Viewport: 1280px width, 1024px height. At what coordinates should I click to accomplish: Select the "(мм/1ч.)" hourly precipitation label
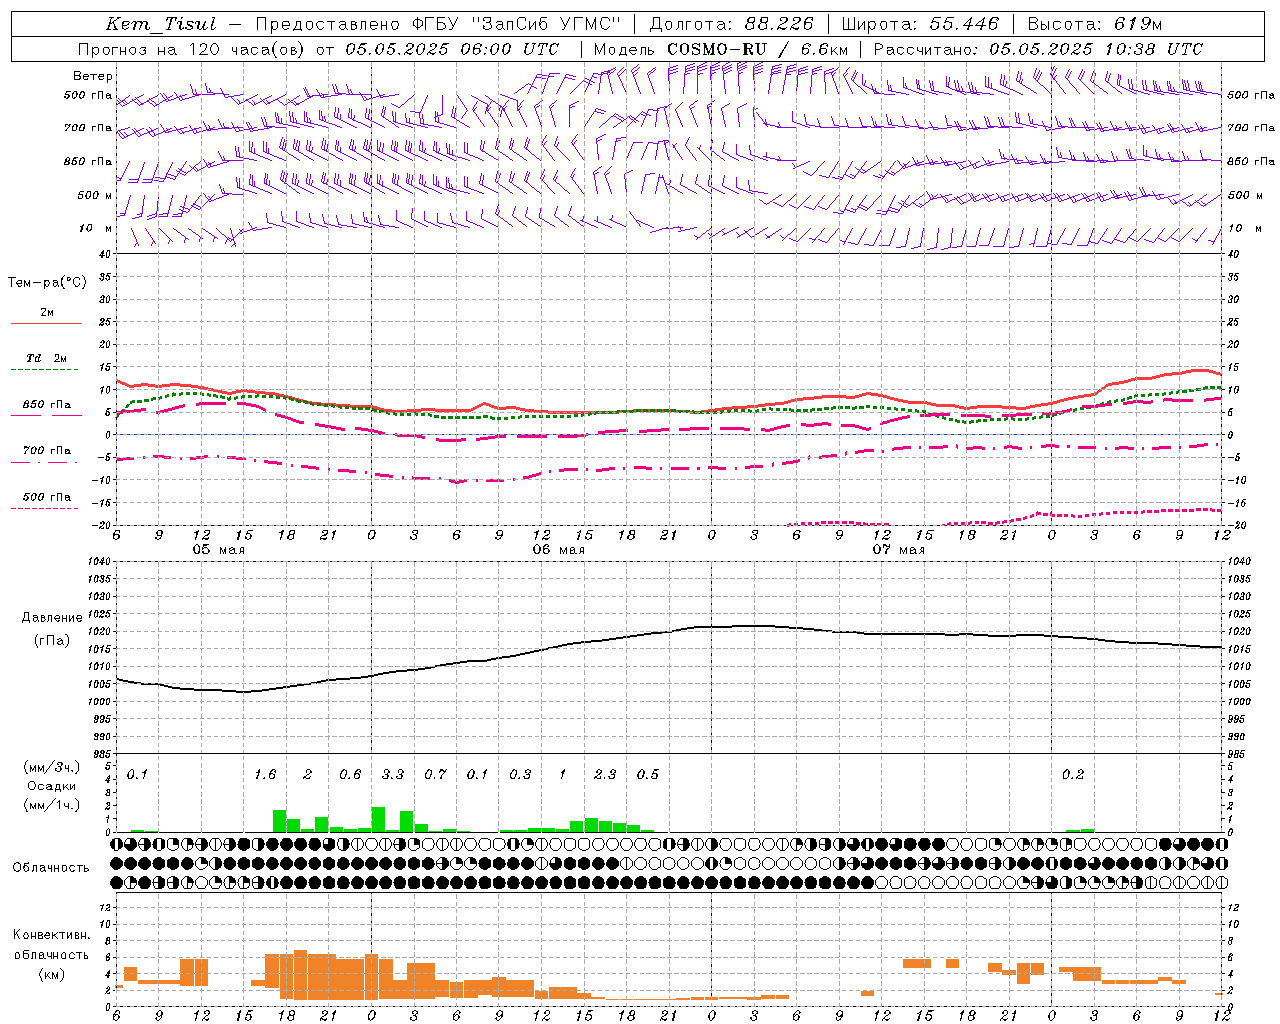tap(52, 804)
